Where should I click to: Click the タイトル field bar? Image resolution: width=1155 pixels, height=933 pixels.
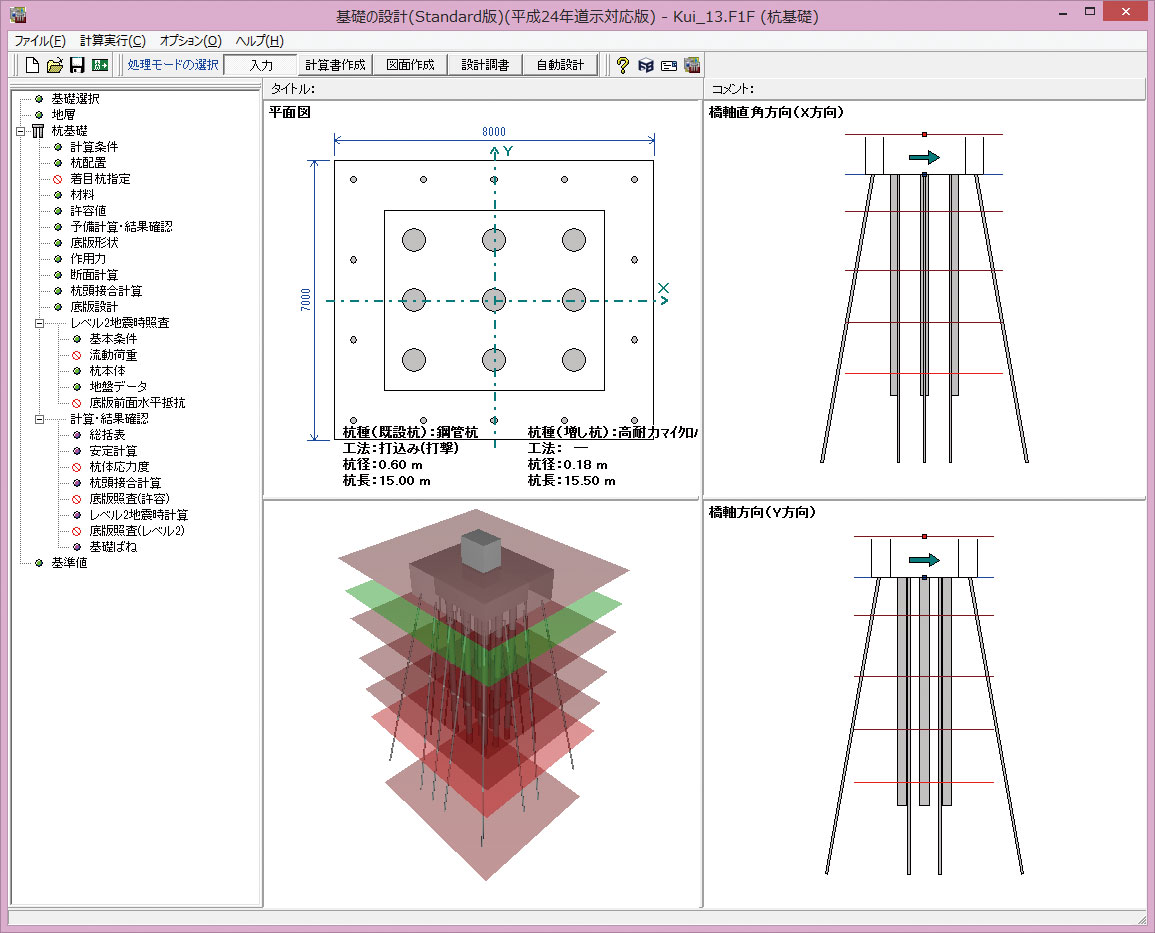pos(483,89)
